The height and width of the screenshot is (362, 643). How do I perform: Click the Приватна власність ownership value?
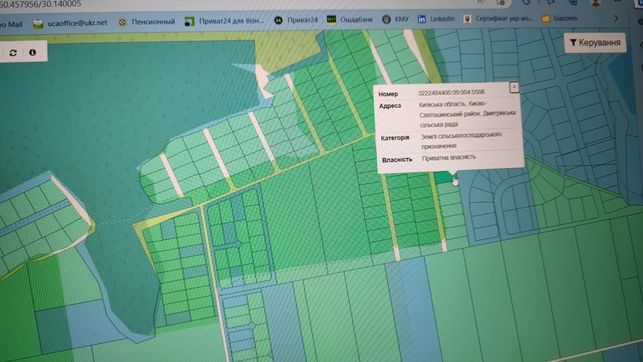(x=449, y=157)
